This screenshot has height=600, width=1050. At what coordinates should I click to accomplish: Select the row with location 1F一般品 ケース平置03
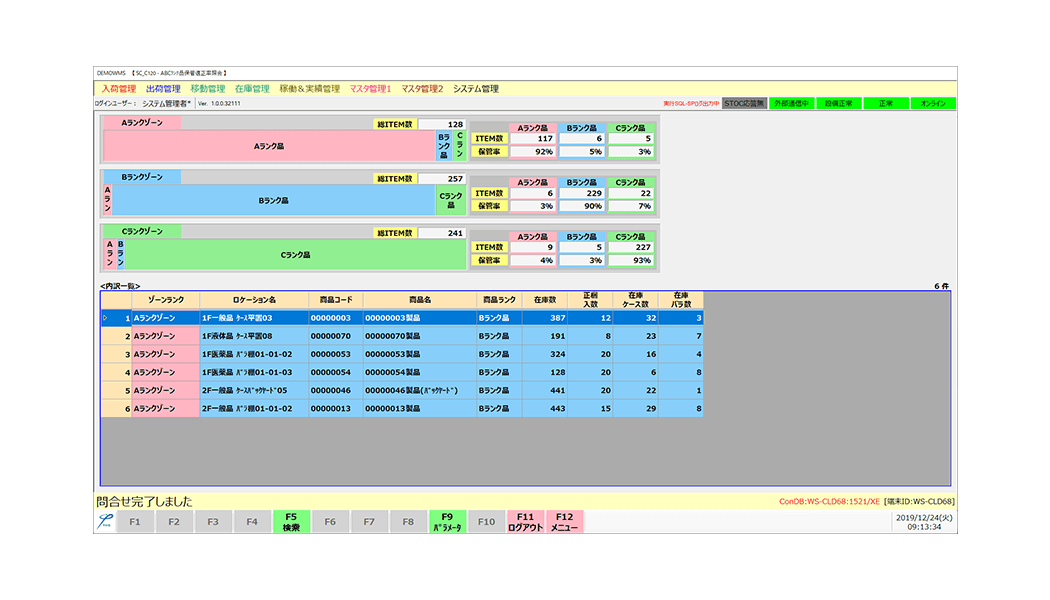tap(402, 318)
